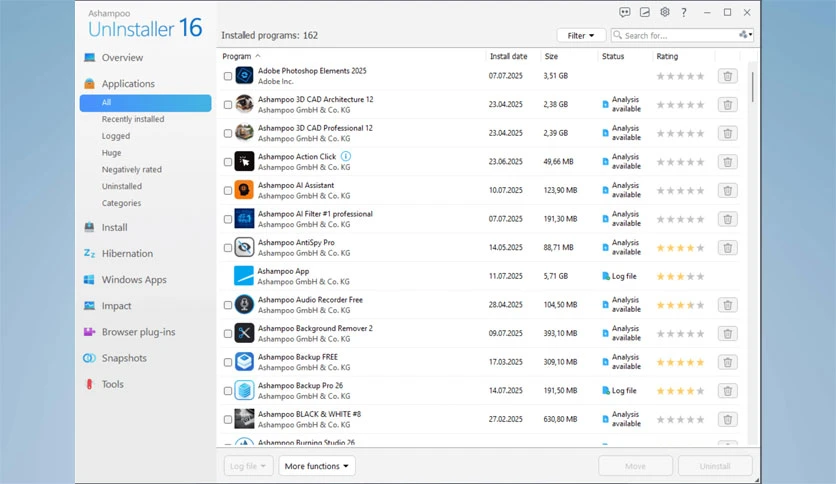Show Uninstalled applications list

click(122, 187)
